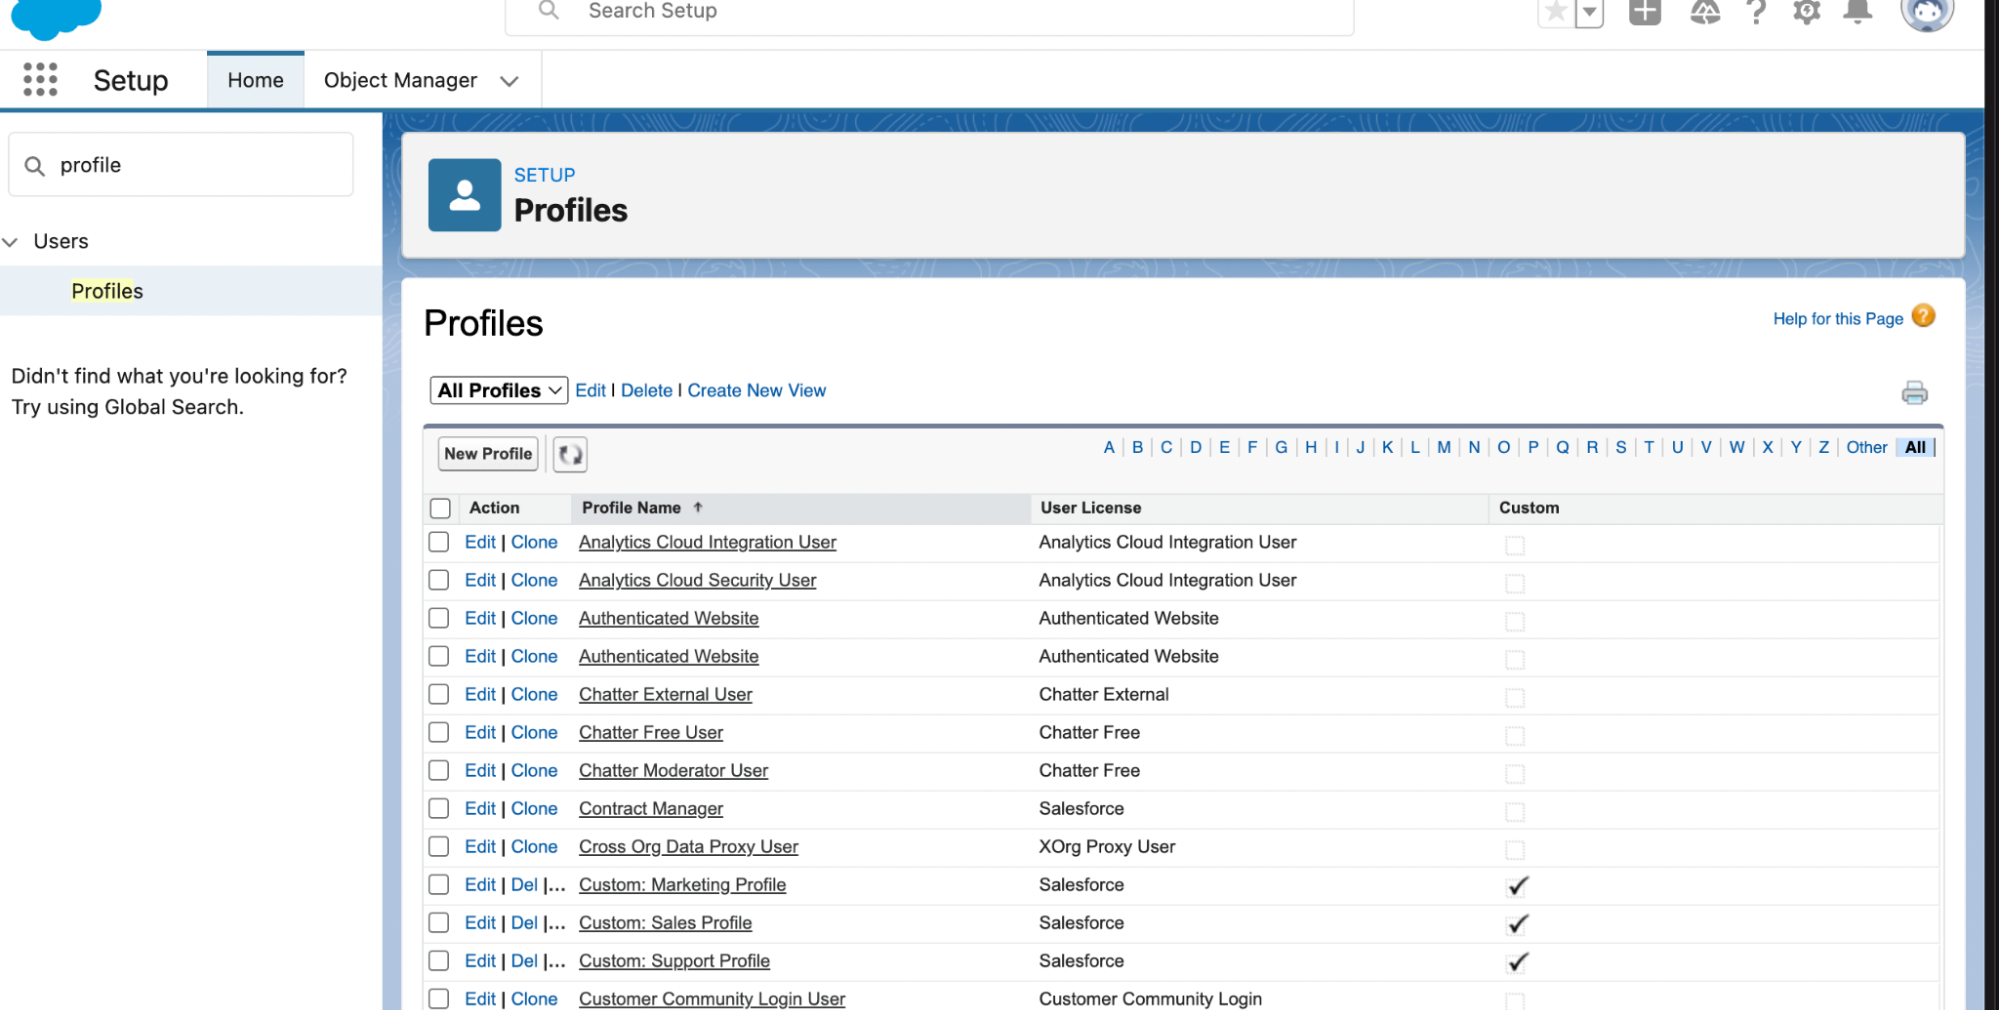The height and width of the screenshot is (1011, 1999).
Task: Open the Create New View link
Action: (756, 390)
